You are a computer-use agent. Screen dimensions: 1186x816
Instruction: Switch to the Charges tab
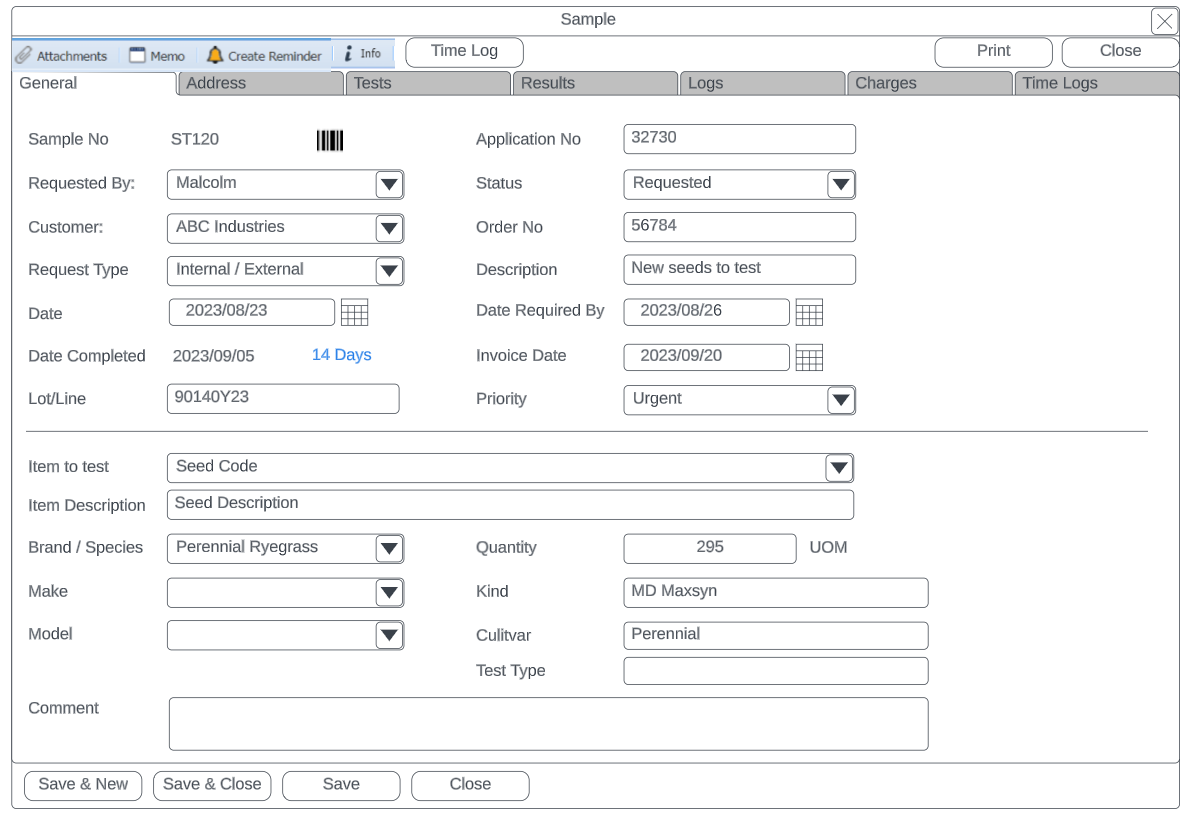coord(930,84)
